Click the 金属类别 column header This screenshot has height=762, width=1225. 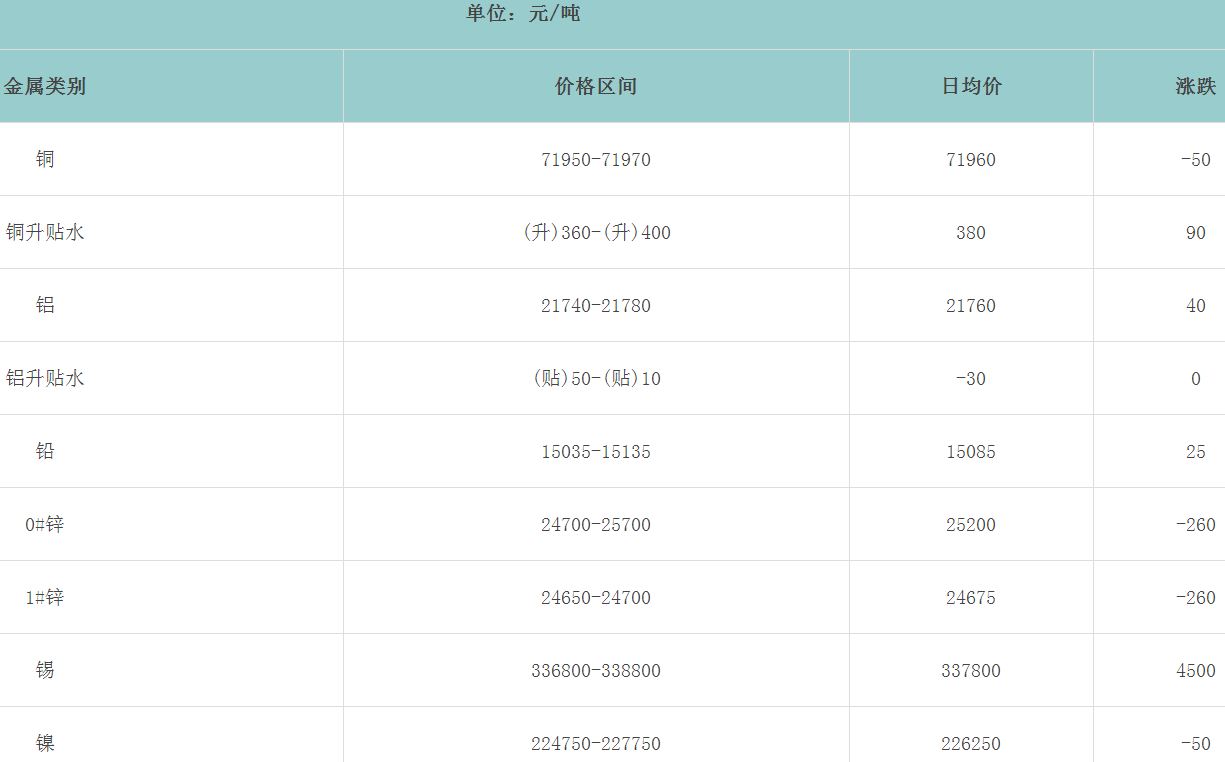pos(45,86)
